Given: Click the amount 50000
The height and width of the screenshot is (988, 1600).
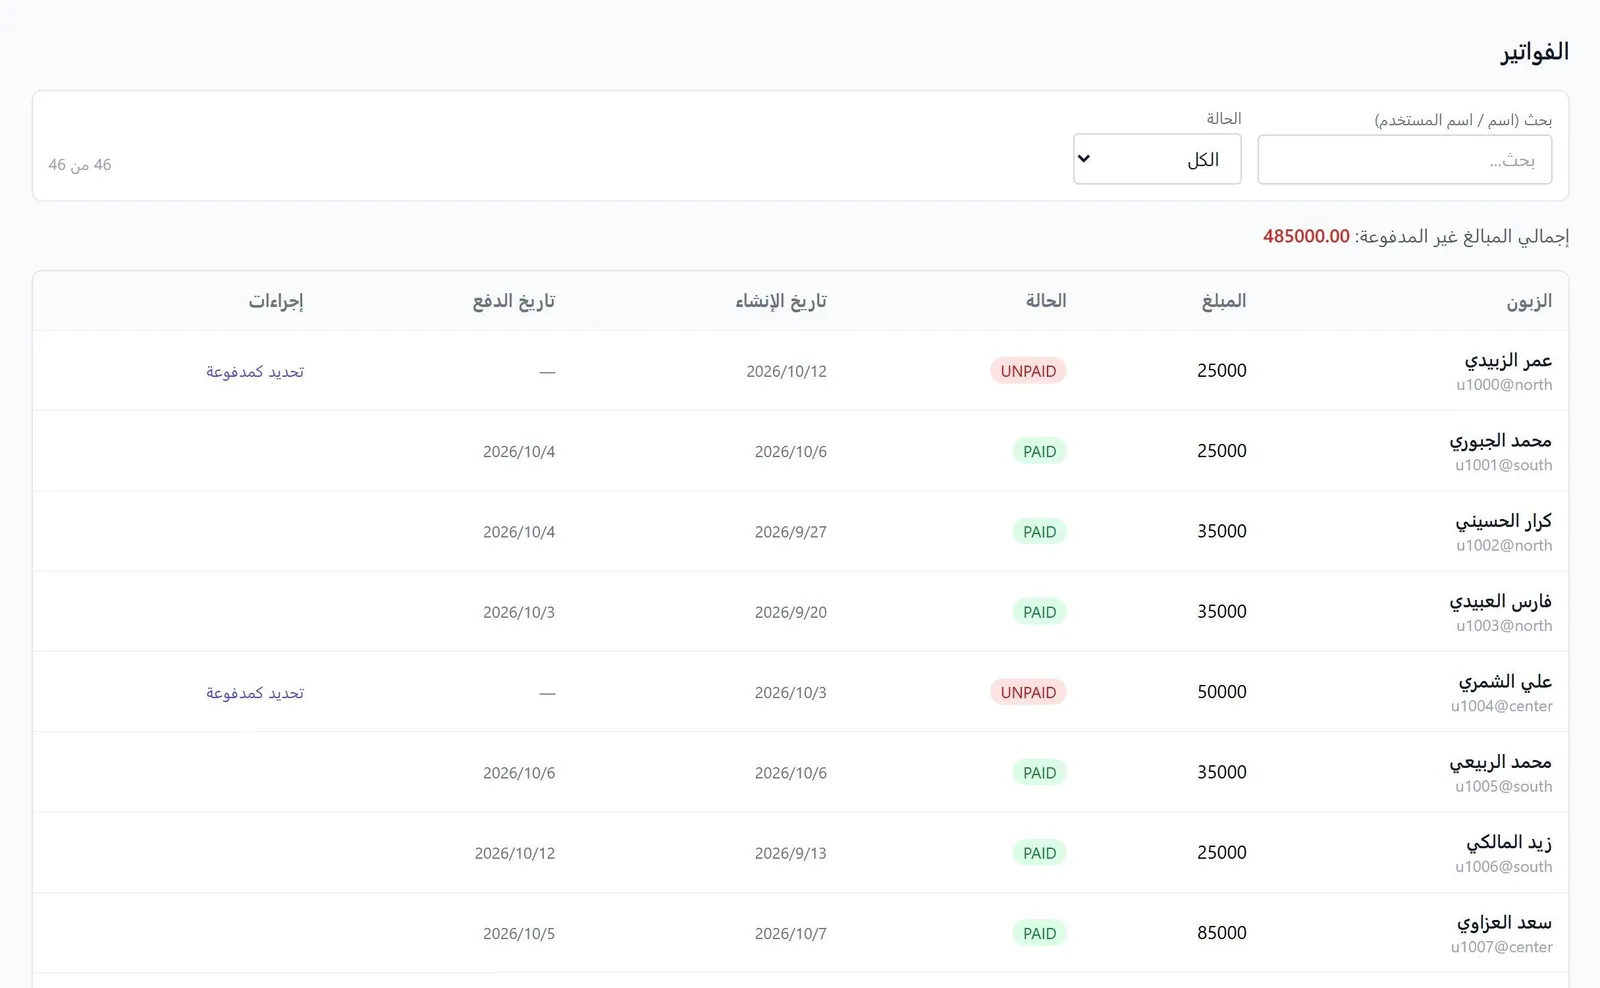Looking at the screenshot, I should click(1222, 692).
